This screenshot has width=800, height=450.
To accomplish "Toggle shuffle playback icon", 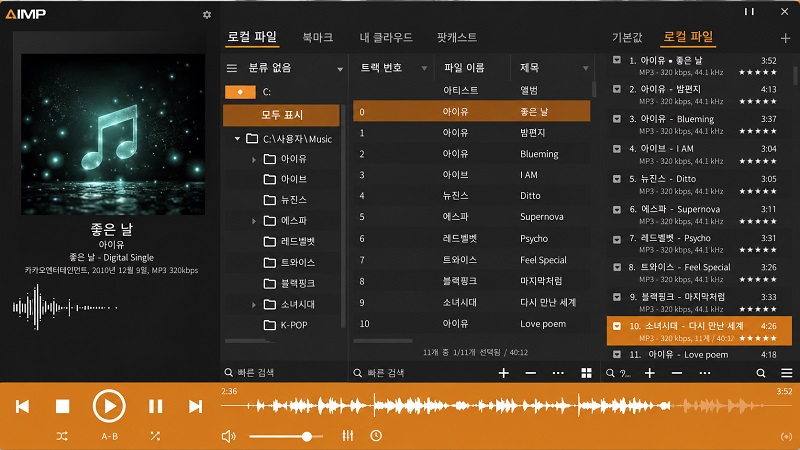I will click(x=155, y=436).
